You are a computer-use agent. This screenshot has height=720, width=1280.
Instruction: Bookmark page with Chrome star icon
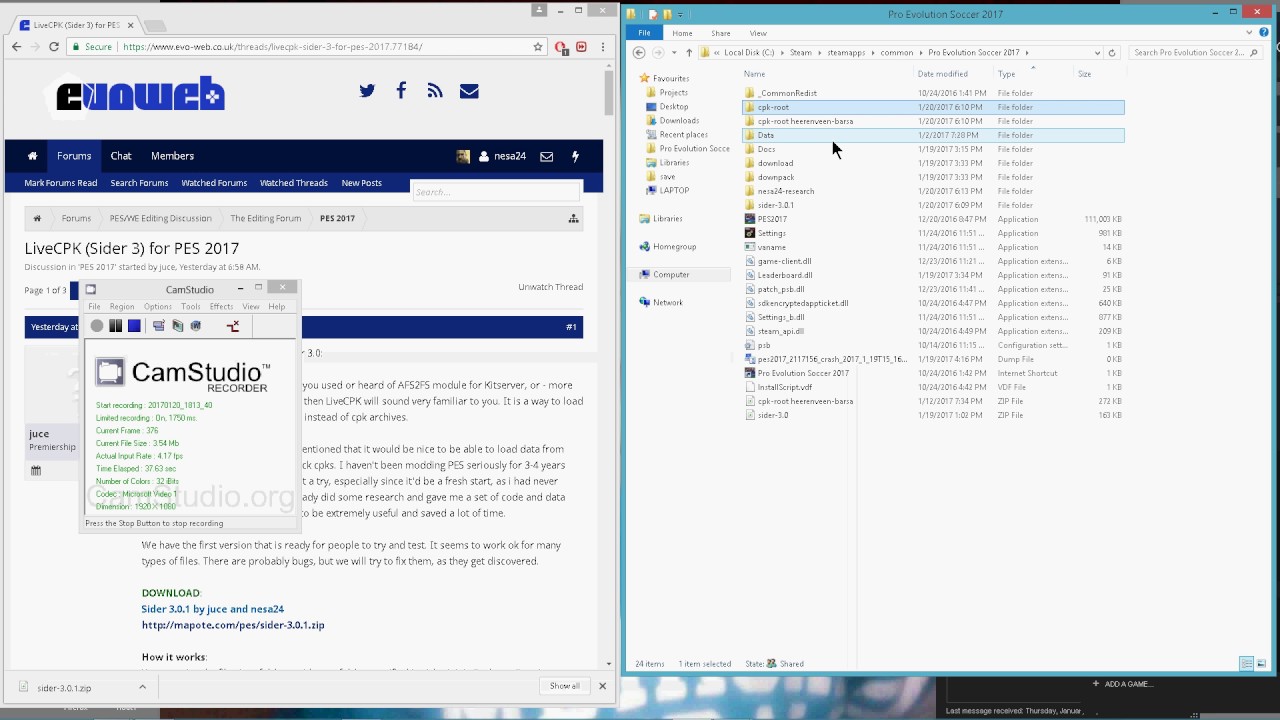[538, 47]
